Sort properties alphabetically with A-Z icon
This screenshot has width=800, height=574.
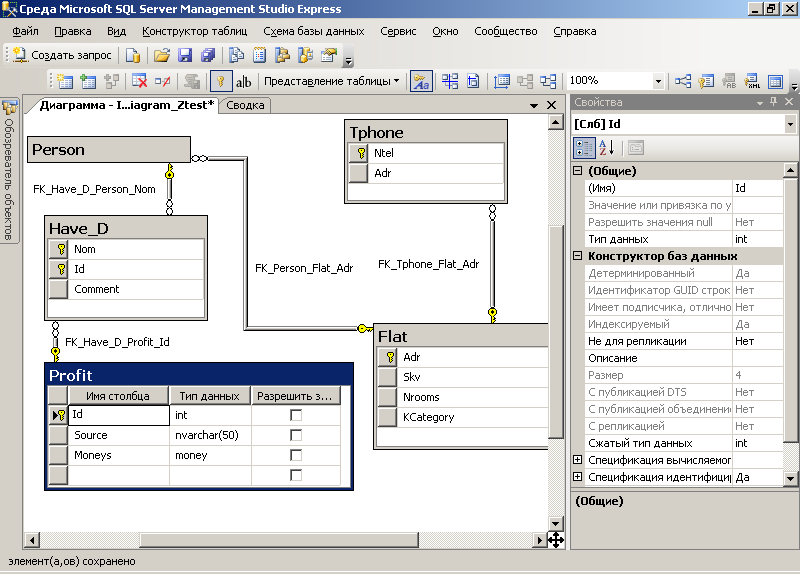click(607, 148)
